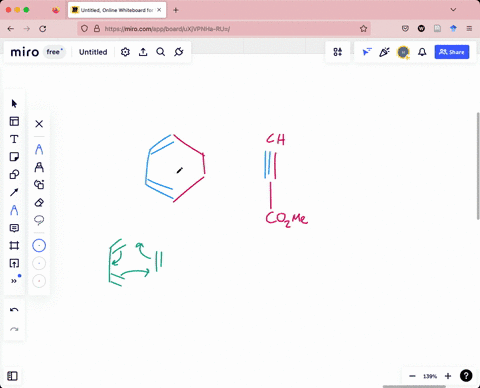Image resolution: width=480 pixels, height=388 pixels.
Task: Select the Eraser tool
Action: pyautogui.click(x=39, y=202)
